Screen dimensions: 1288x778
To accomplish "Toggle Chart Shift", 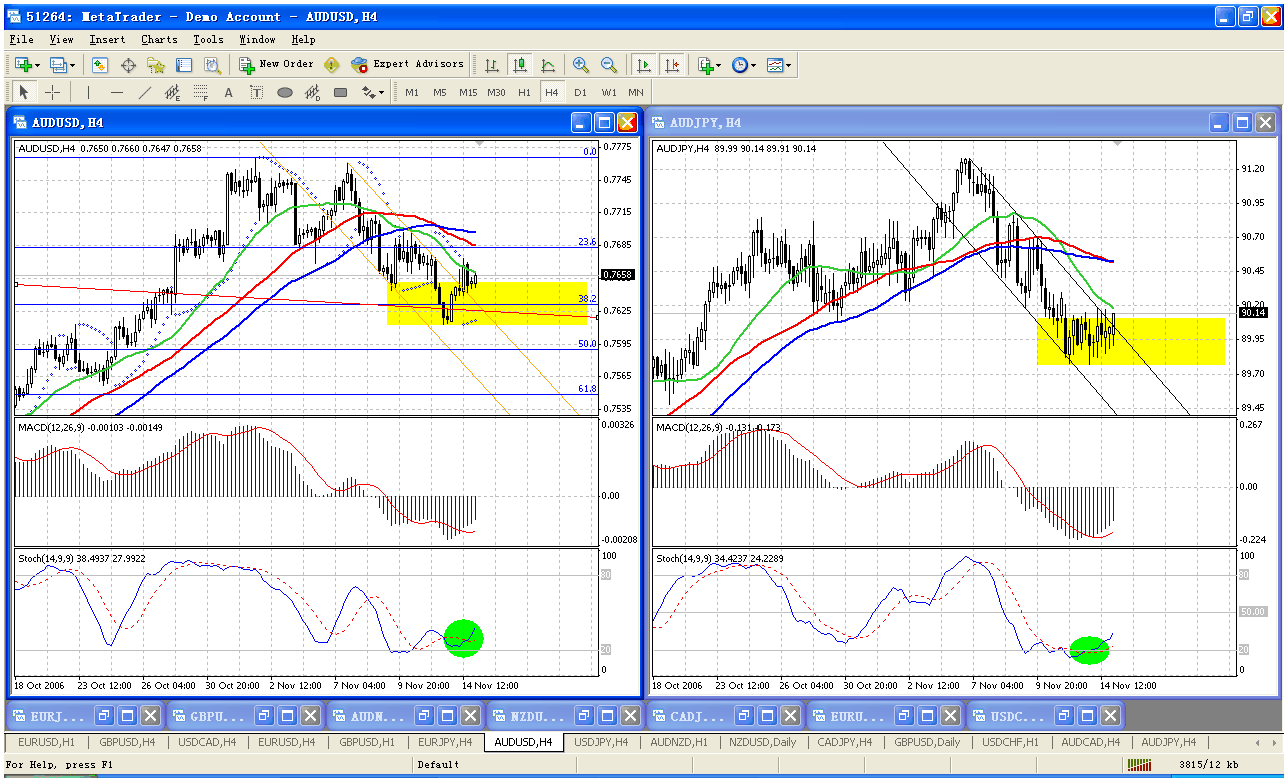I will pyautogui.click(x=672, y=65).
